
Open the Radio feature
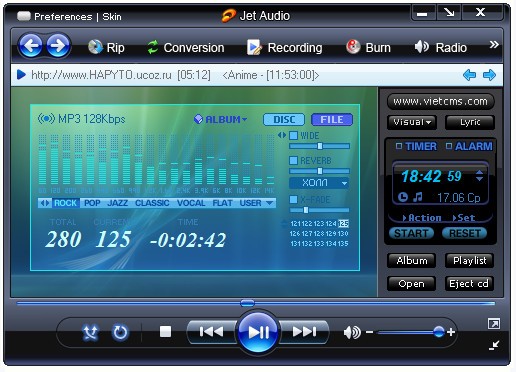[x=441, y=48]
